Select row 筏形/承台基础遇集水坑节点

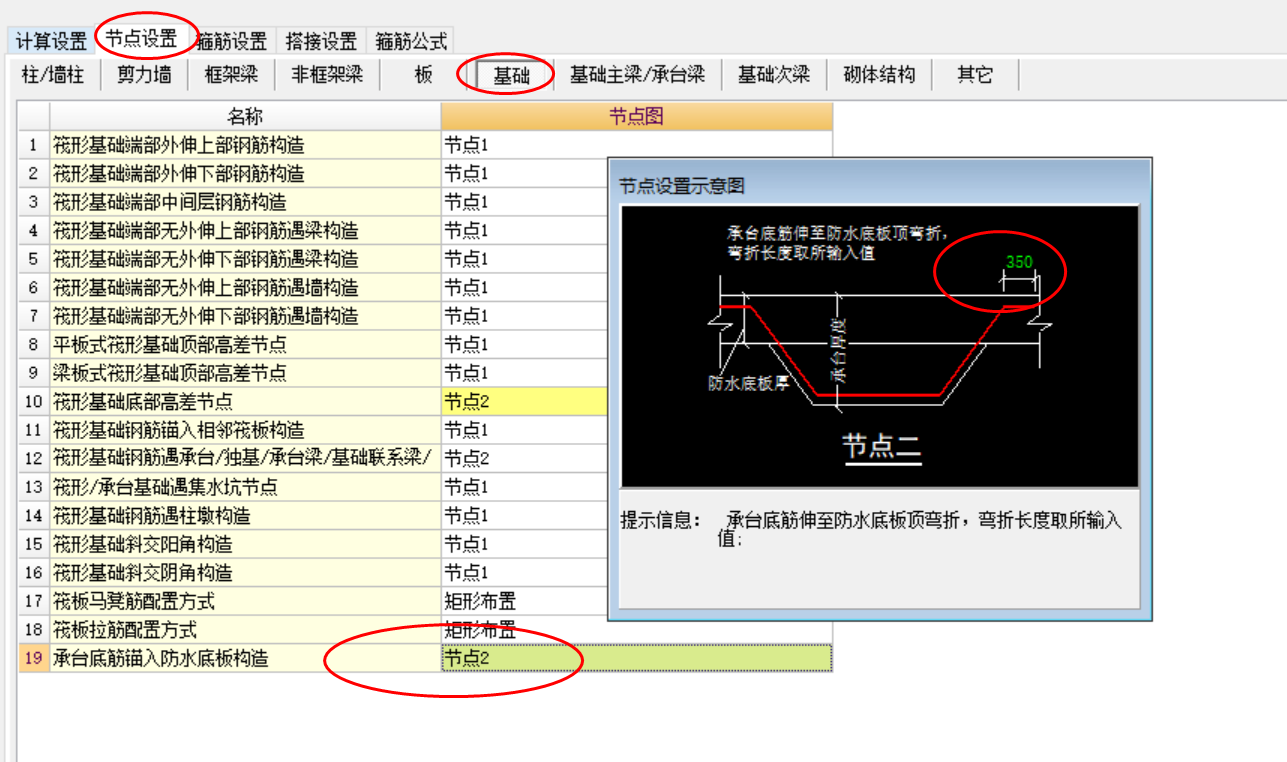pyautogui.click(x=245, y=487)
